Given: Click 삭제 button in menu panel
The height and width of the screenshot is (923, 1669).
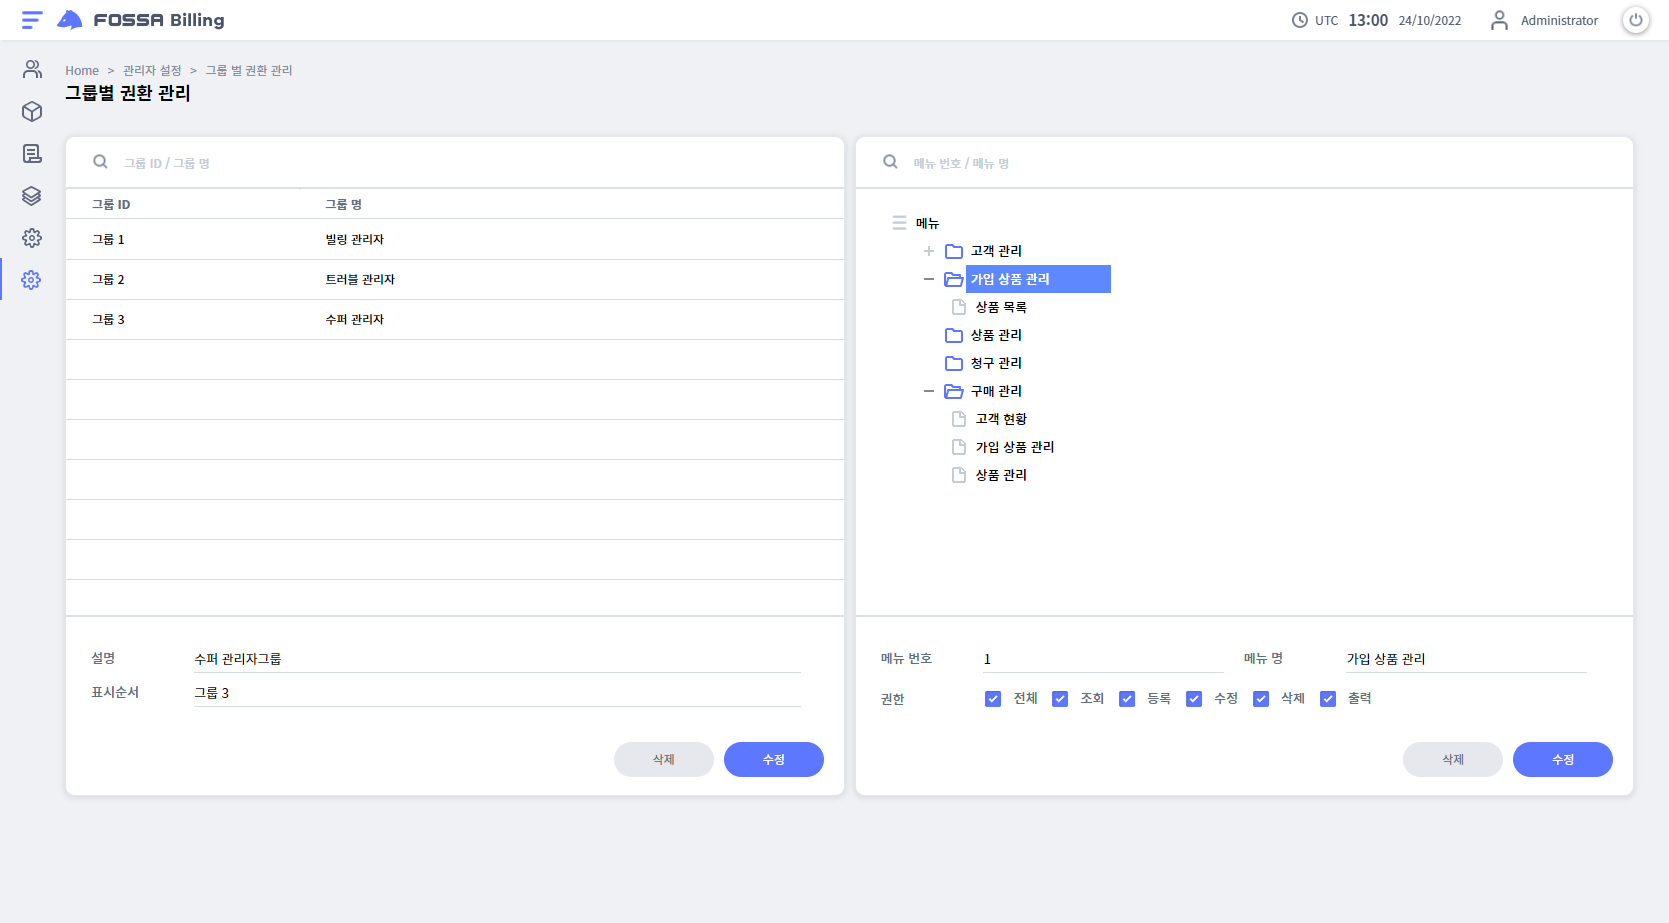Looking at the screenshot, I should (1452, 759).
